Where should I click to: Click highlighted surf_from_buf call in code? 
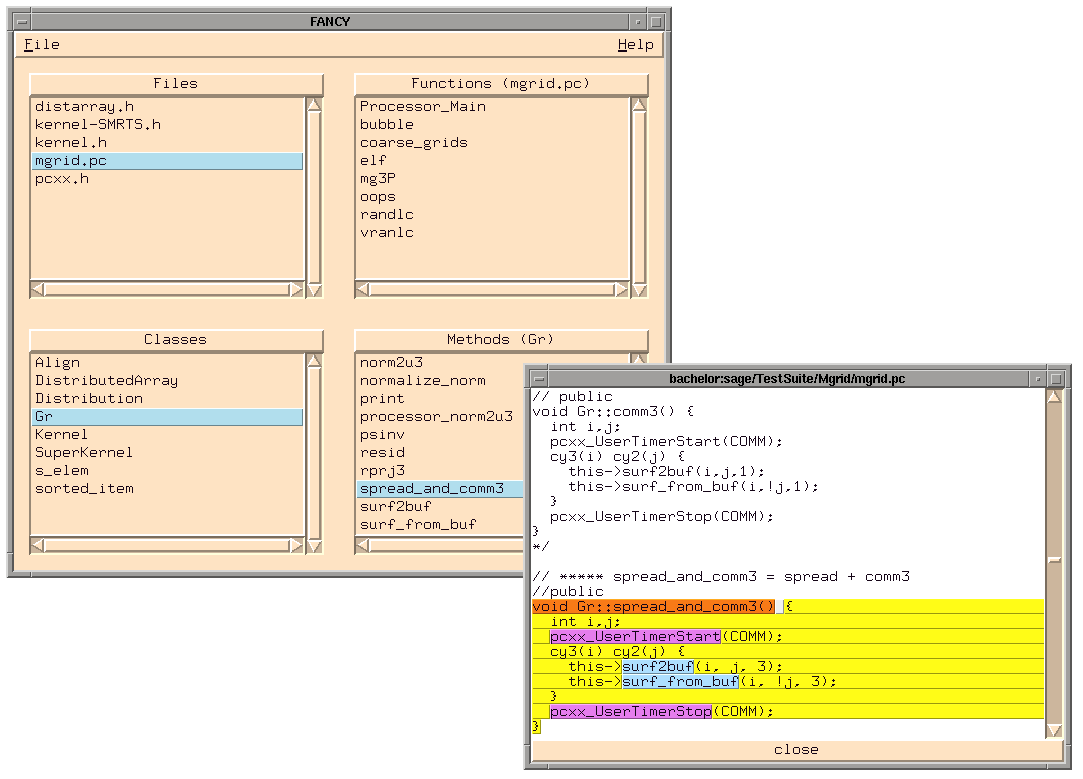coord(680,682)
